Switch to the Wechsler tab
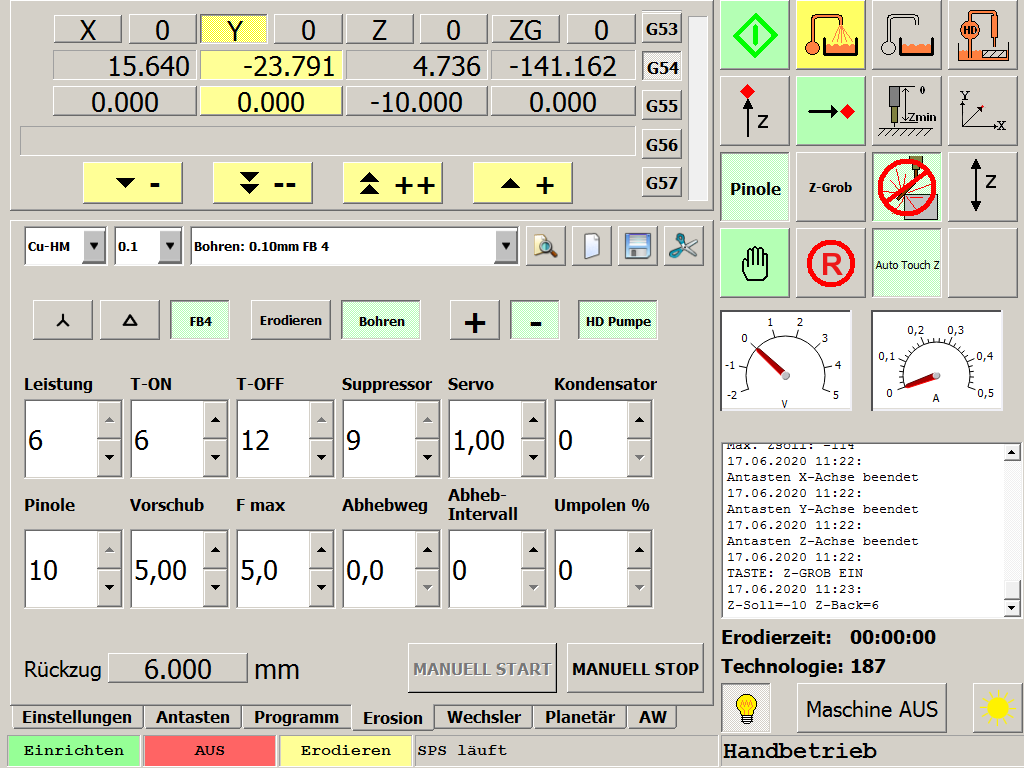This screenshot has width=1024, height=768. tap(483, 717)
